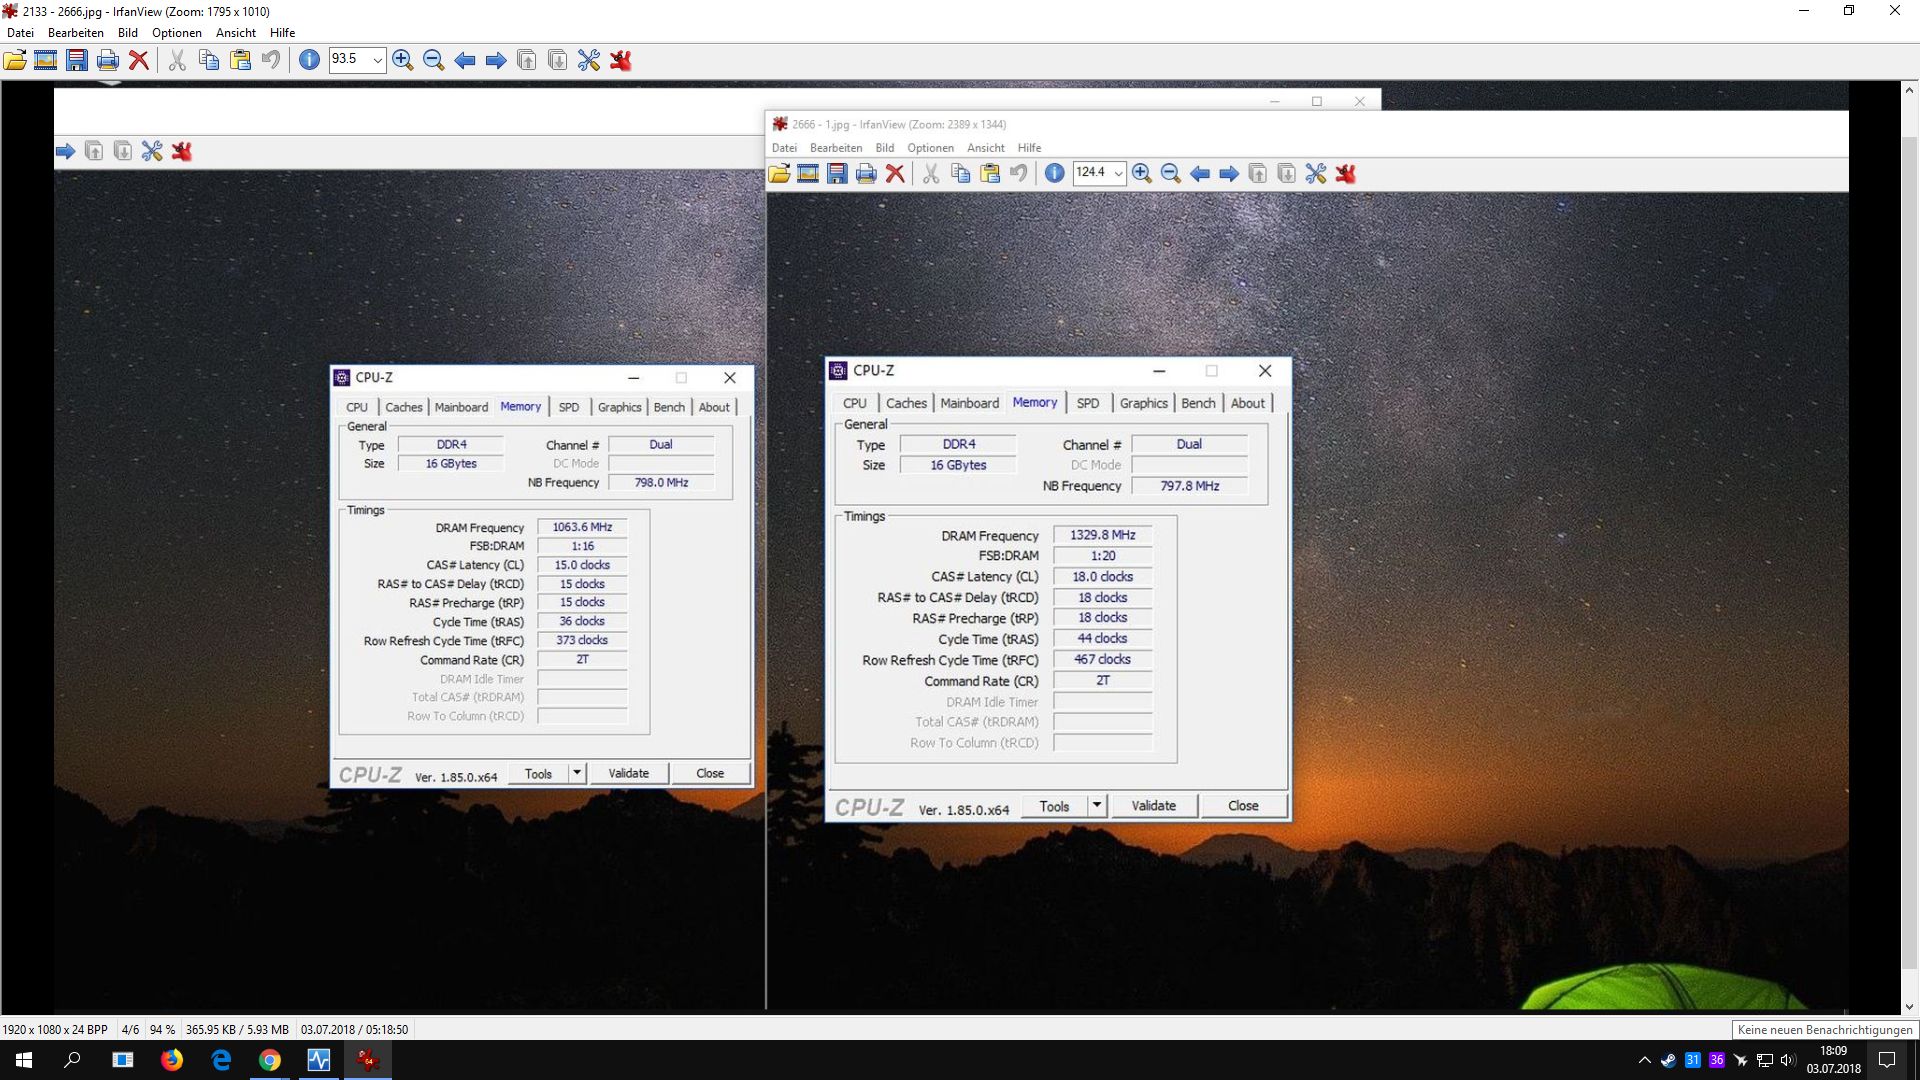The image size is (1920, 1080).
Task: Click the Open file folder icon in main toolbar
Action: 15,60
